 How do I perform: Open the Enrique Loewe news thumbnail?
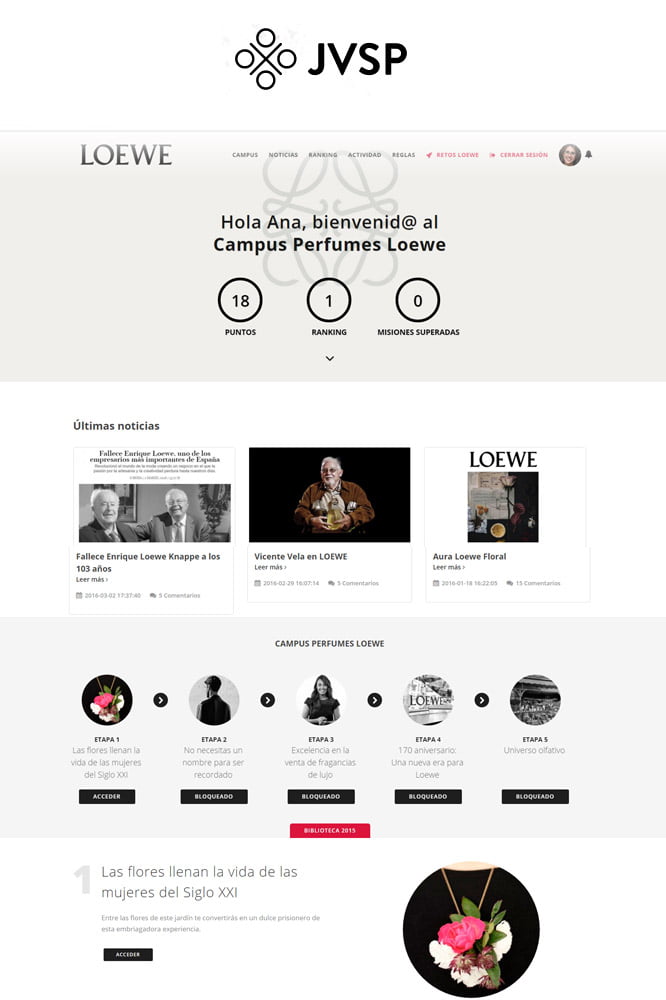point(154,495)
